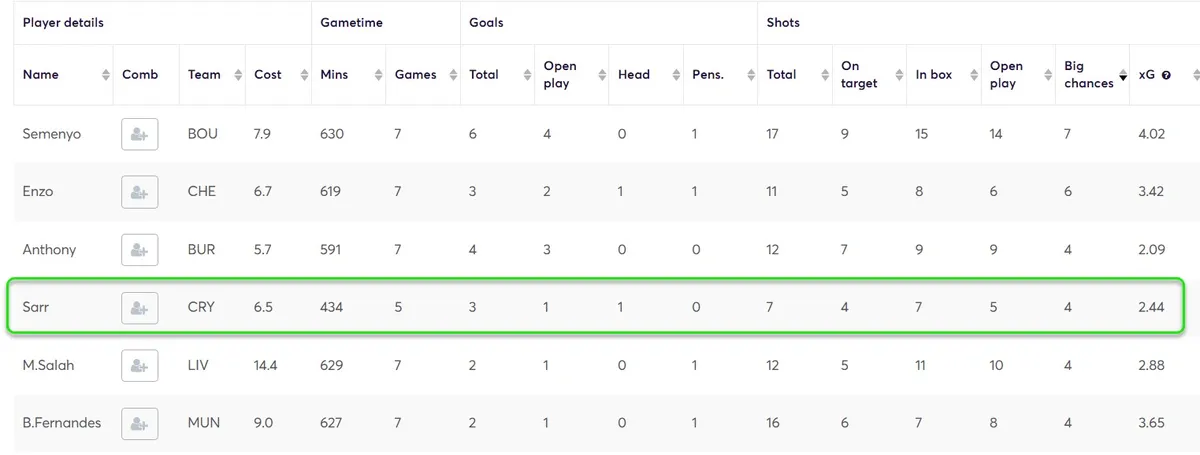Add B.Fernandes to comparison
Screen dimensions: 1200x455
[x=140, y=423]
